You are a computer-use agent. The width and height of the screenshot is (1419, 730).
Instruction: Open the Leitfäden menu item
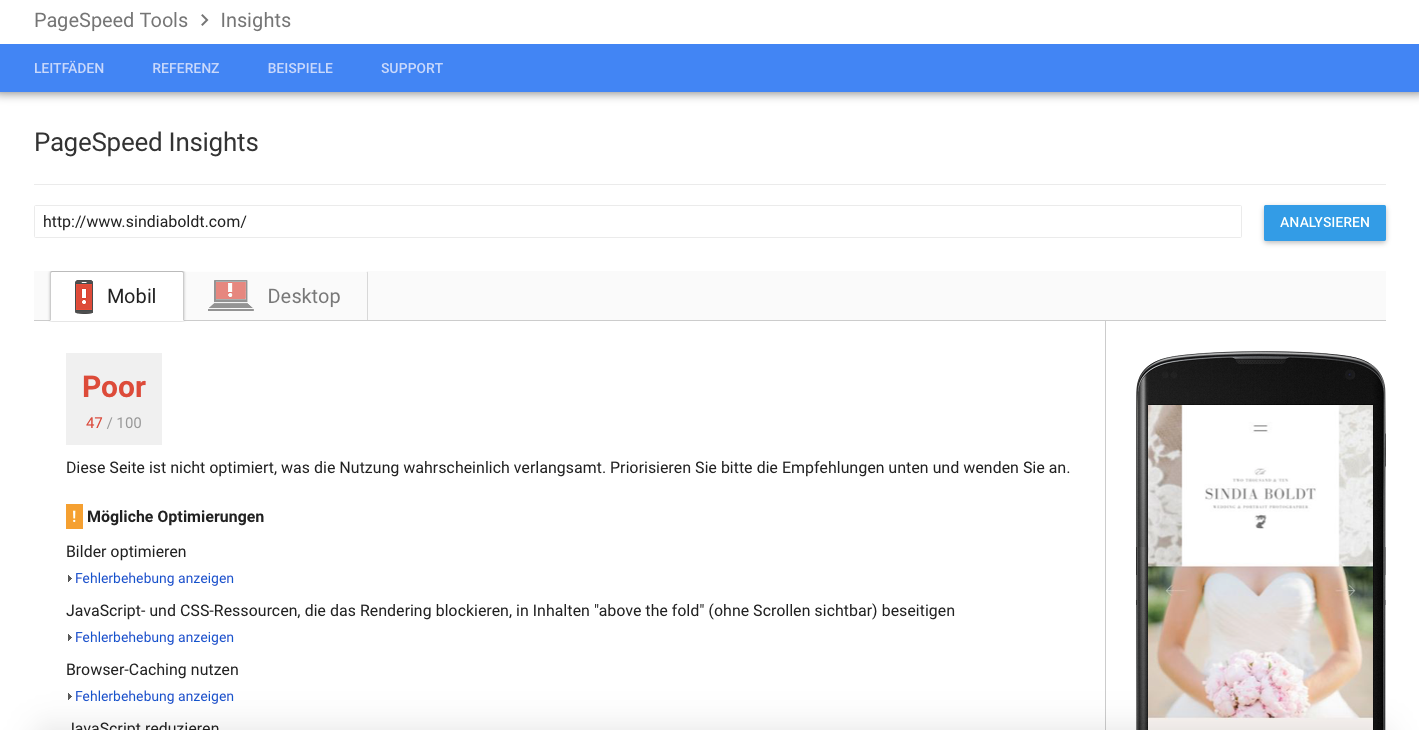click(69, 68)
